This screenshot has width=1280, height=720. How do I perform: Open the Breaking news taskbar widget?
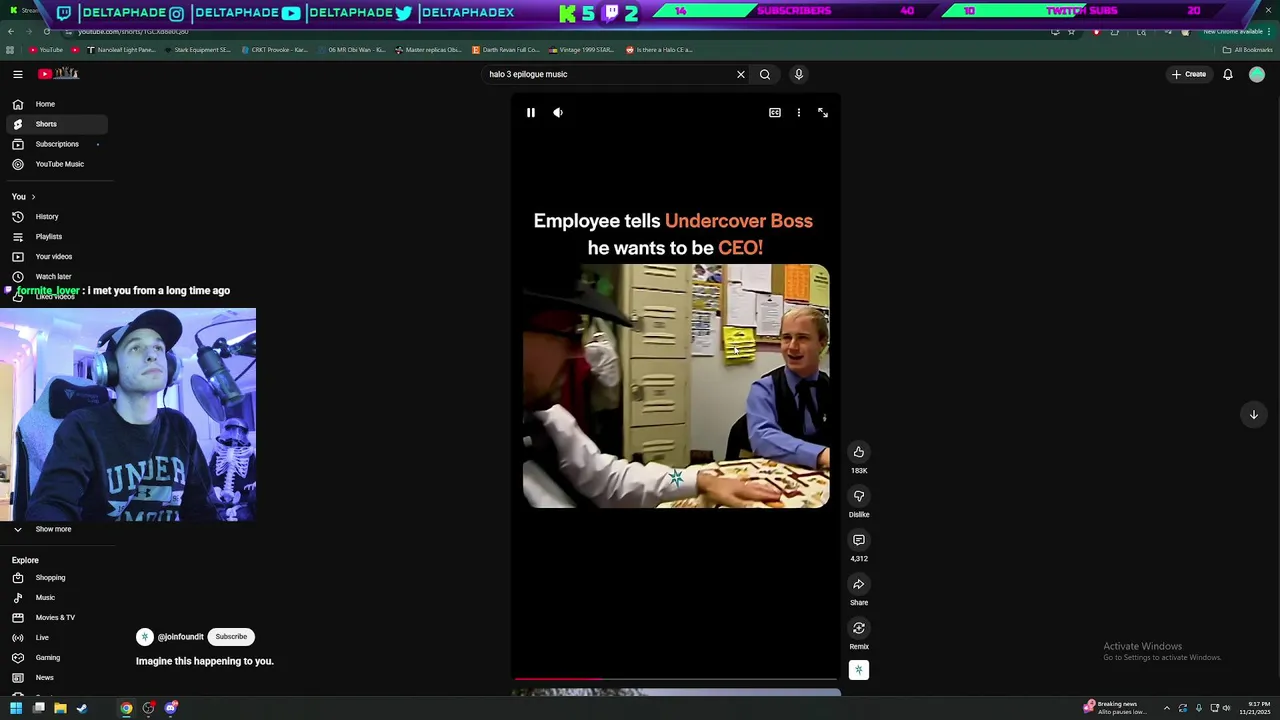1115,708
